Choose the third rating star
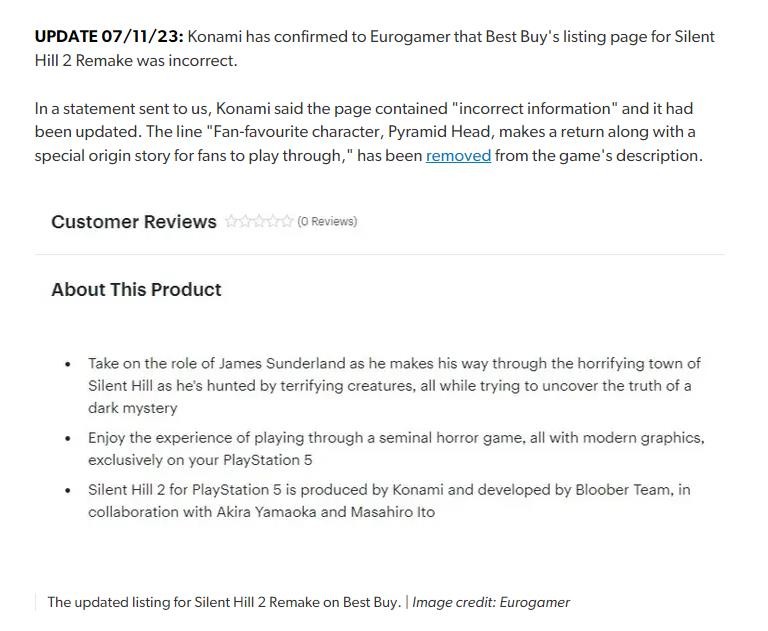Viewport: 768px width, 631px height. 259,222
